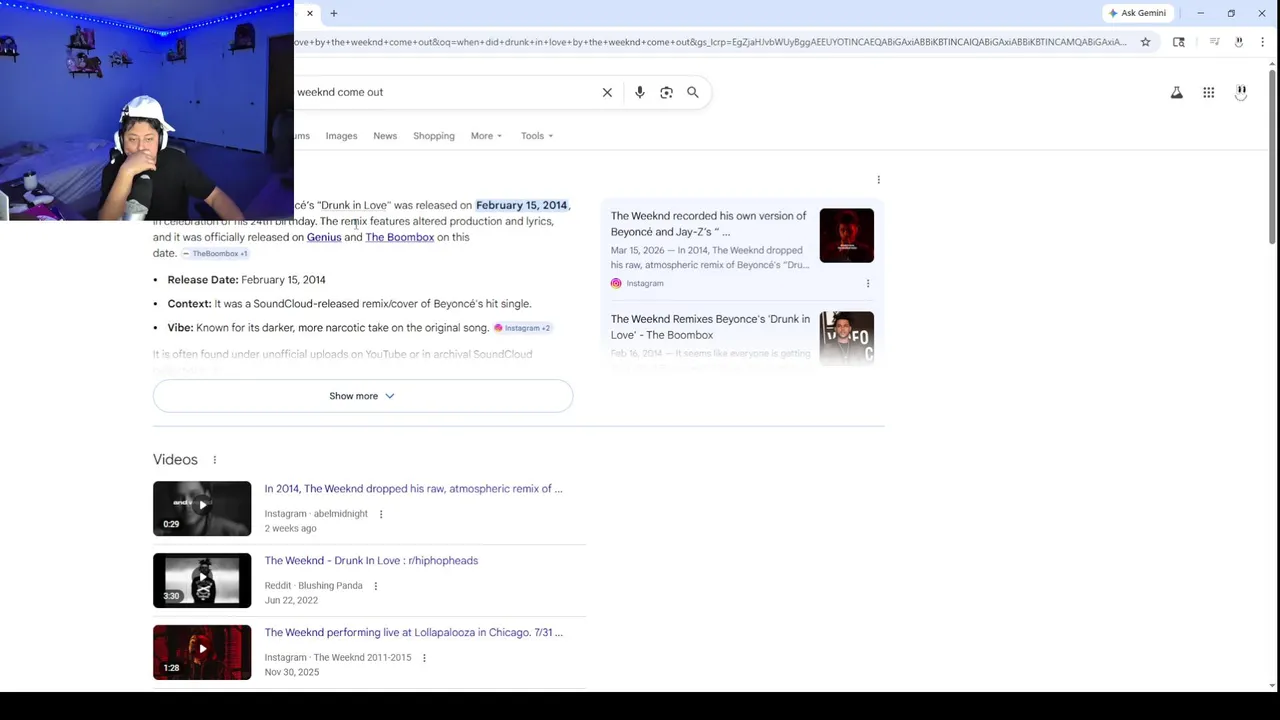Open the AI overview three-dot options
1280x720 pixels.
coord(879,180)
